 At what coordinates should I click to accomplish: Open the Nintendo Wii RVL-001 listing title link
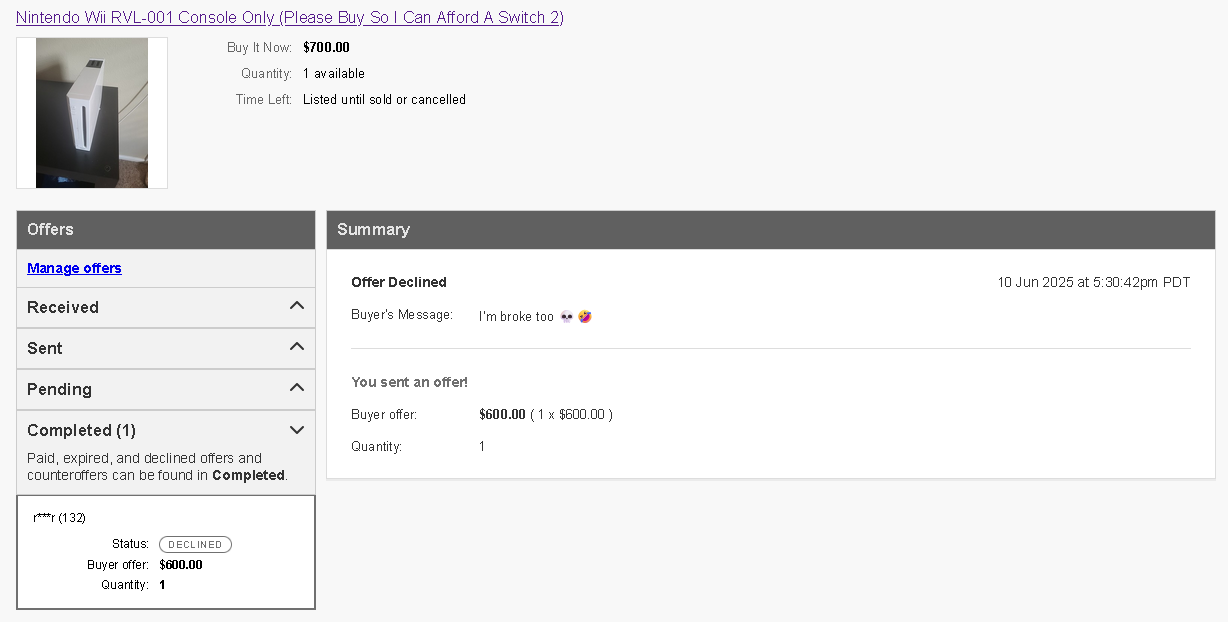(x=290, y=18)
